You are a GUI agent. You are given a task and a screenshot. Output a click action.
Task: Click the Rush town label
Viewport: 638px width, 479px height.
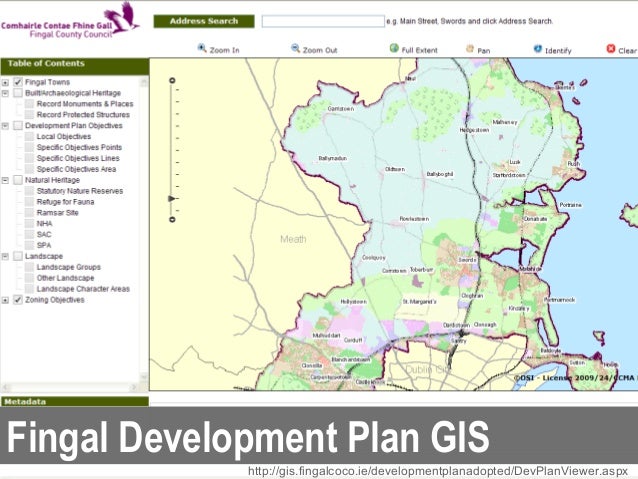pos(574,164)
